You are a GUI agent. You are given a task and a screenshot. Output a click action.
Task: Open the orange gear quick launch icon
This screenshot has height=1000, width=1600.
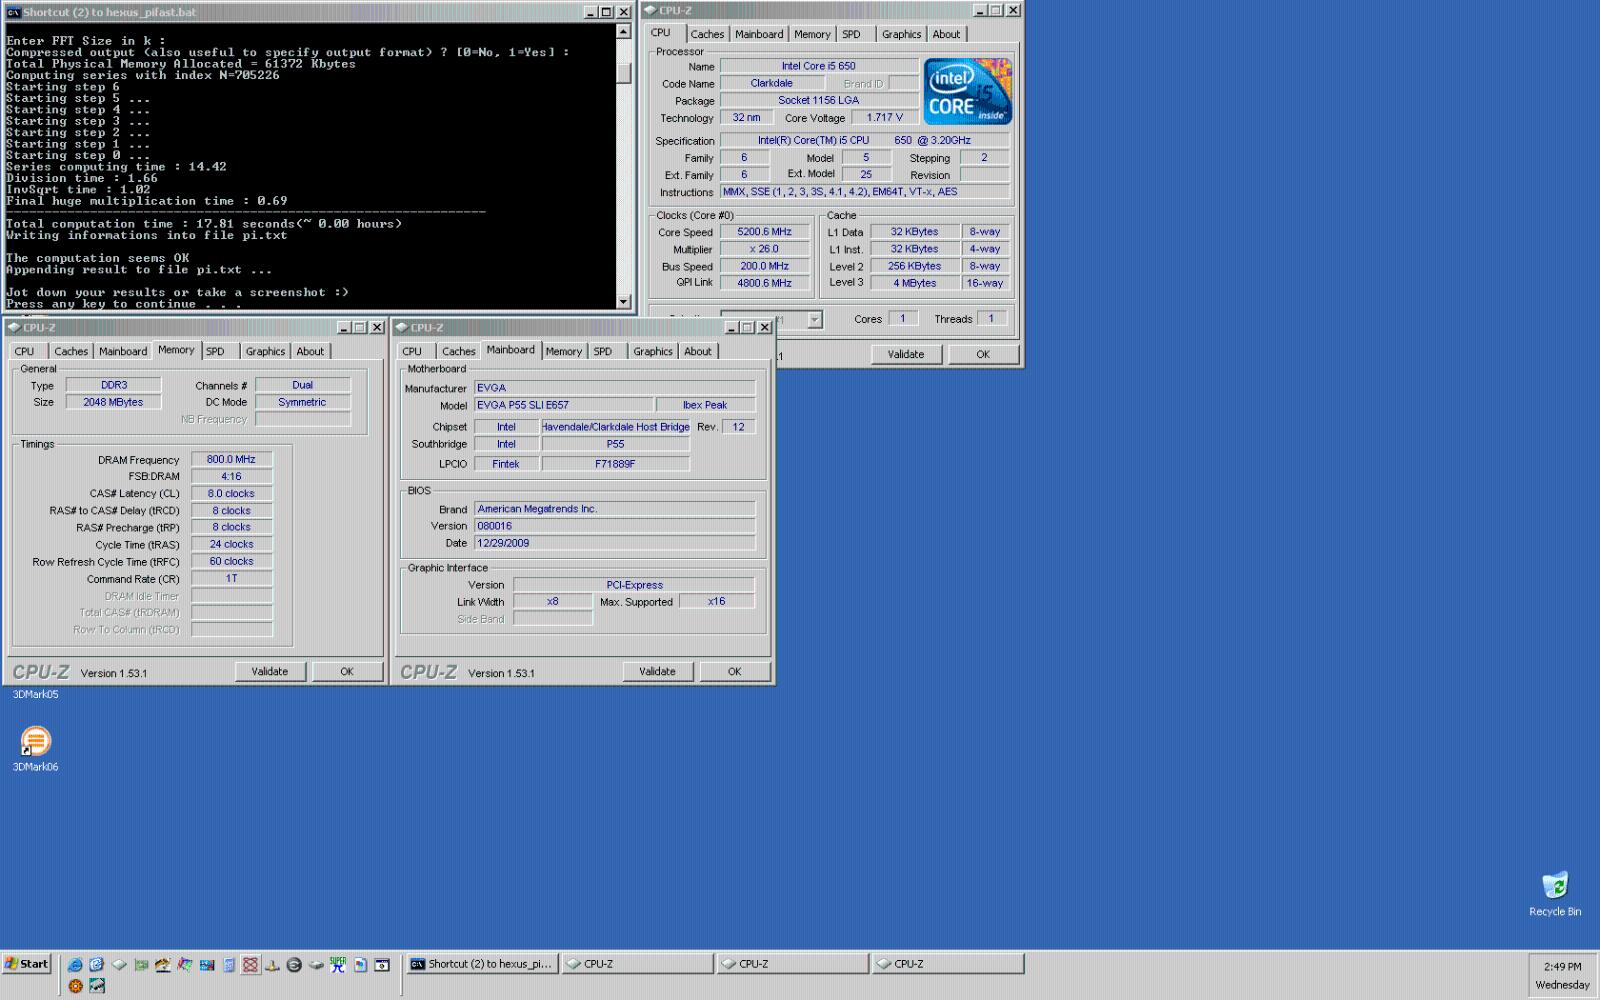coord(75,986)
